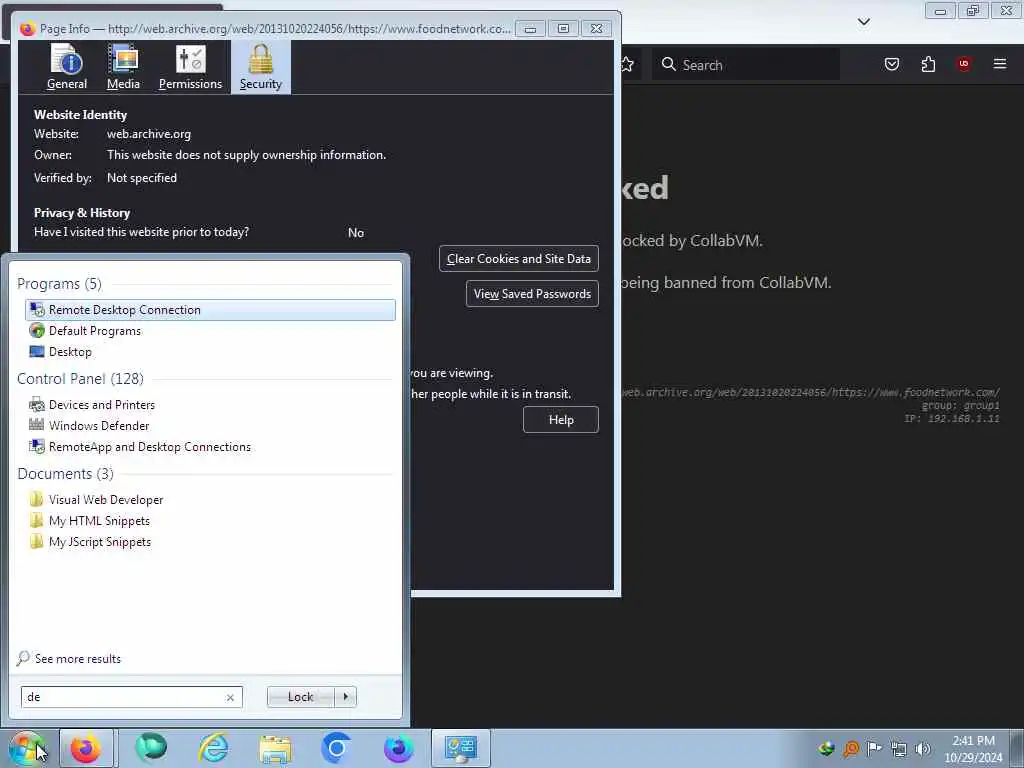Open Devices and Printers result
1024x768 pixels.
point(210,405)
